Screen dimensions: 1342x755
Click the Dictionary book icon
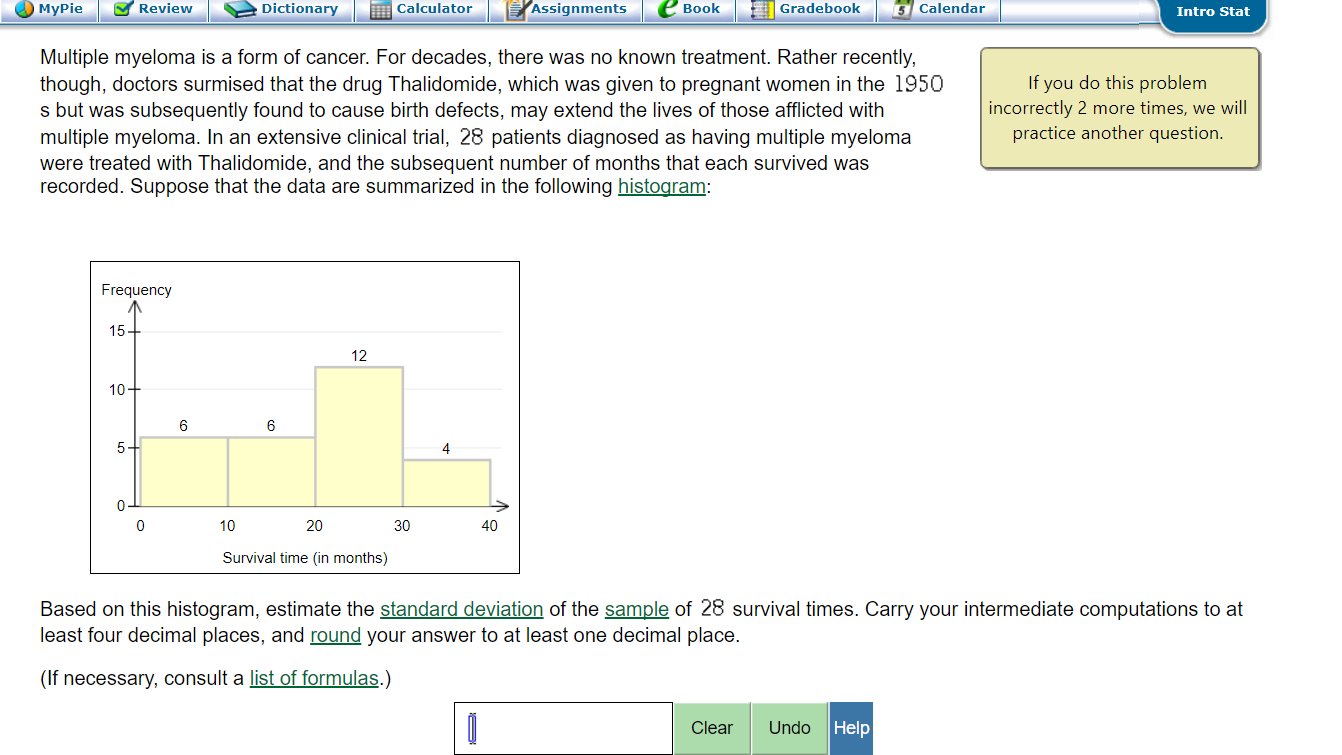(x=240, y=9)
